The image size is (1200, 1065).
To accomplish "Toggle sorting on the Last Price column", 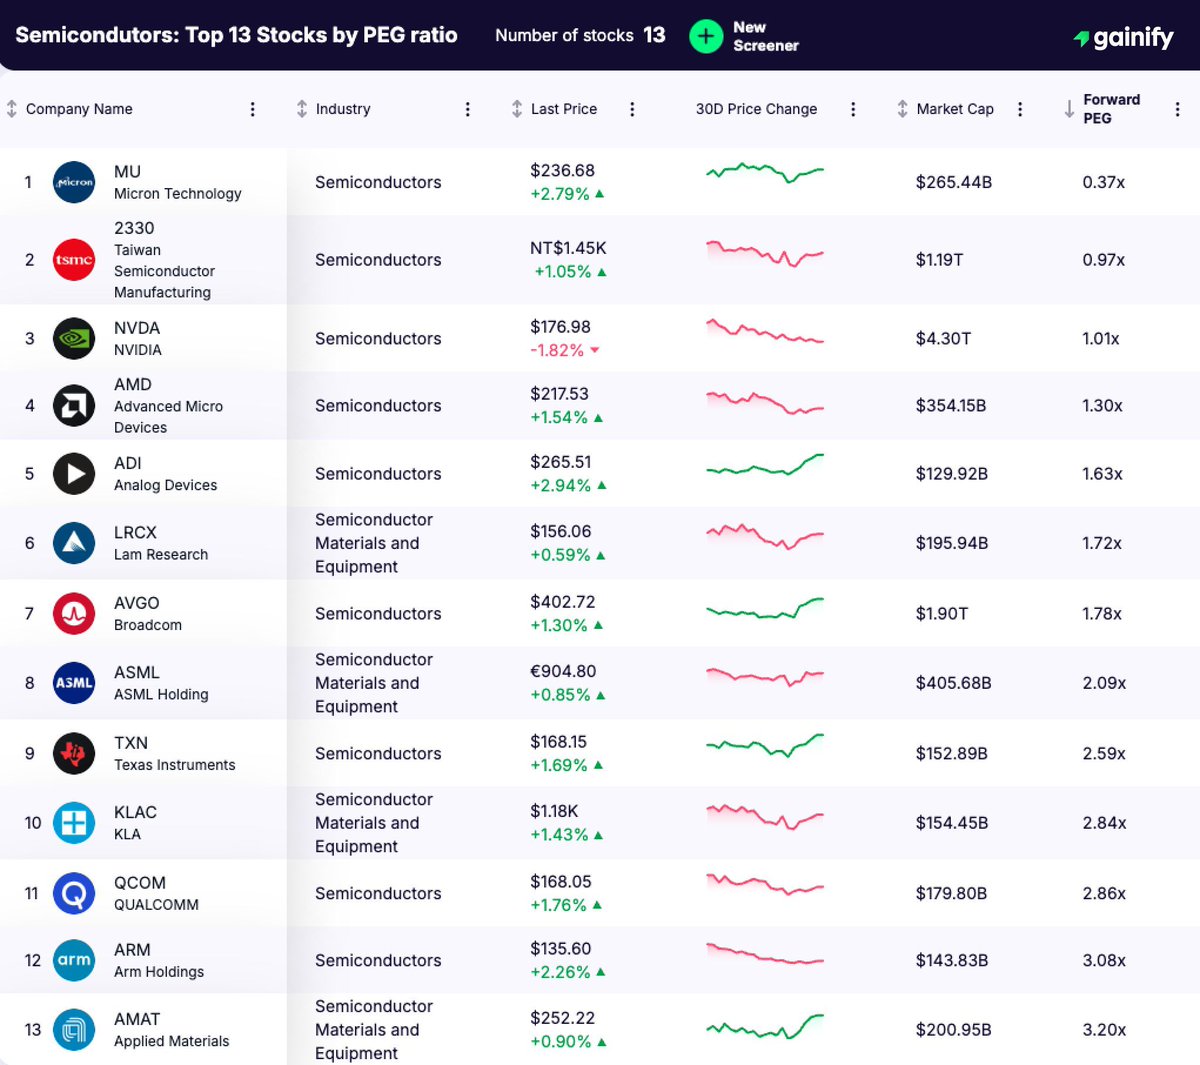I will (x=517, y=109).
